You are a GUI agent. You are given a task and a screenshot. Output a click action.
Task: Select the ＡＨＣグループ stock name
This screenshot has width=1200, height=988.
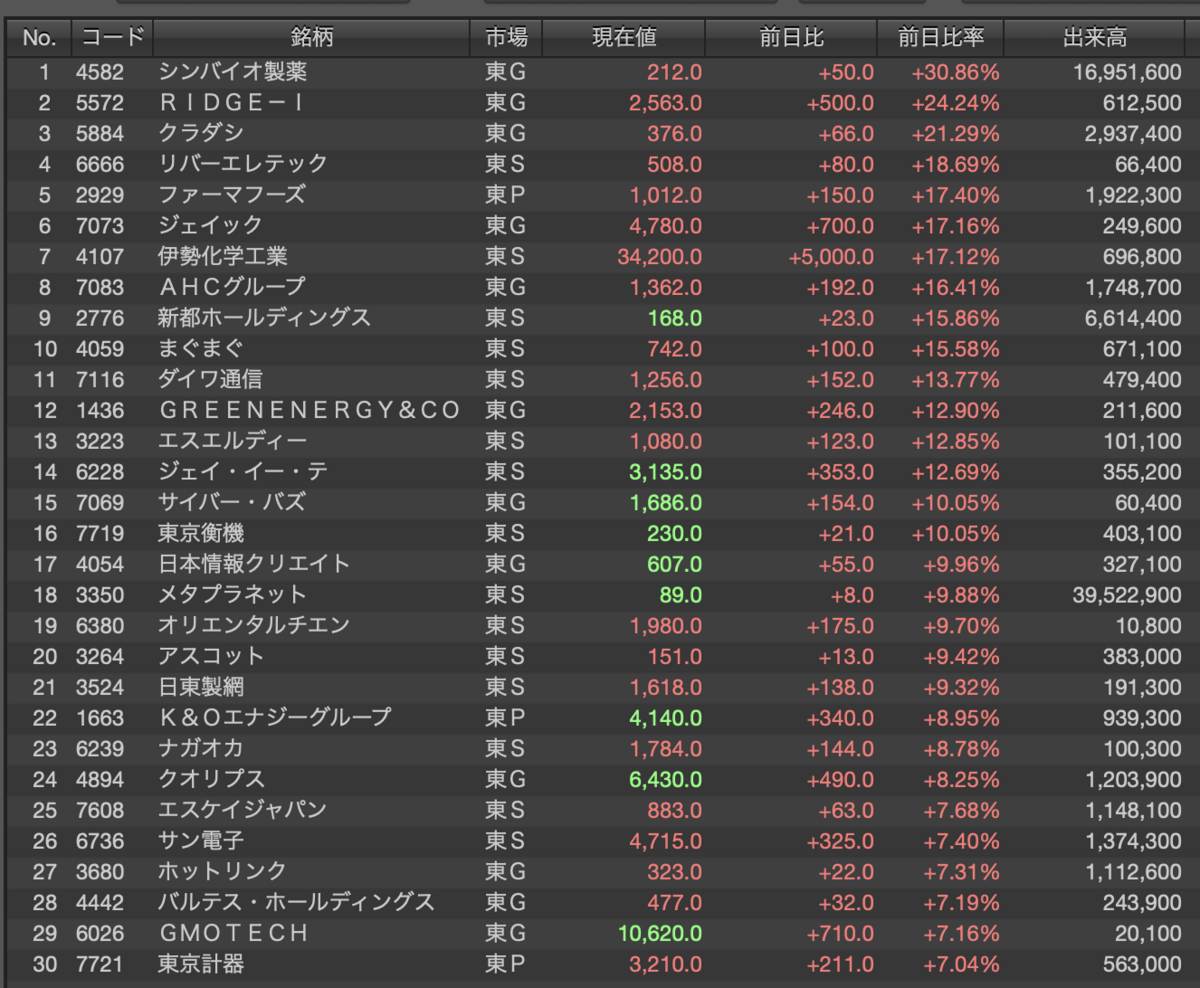coord(232,287)
